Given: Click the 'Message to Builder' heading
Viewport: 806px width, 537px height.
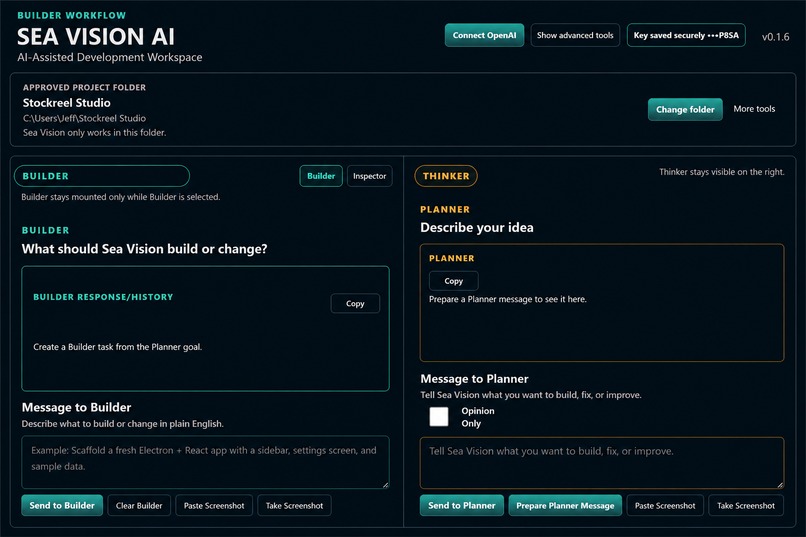Looking at the screenshot, I should (x=76, y=408).
